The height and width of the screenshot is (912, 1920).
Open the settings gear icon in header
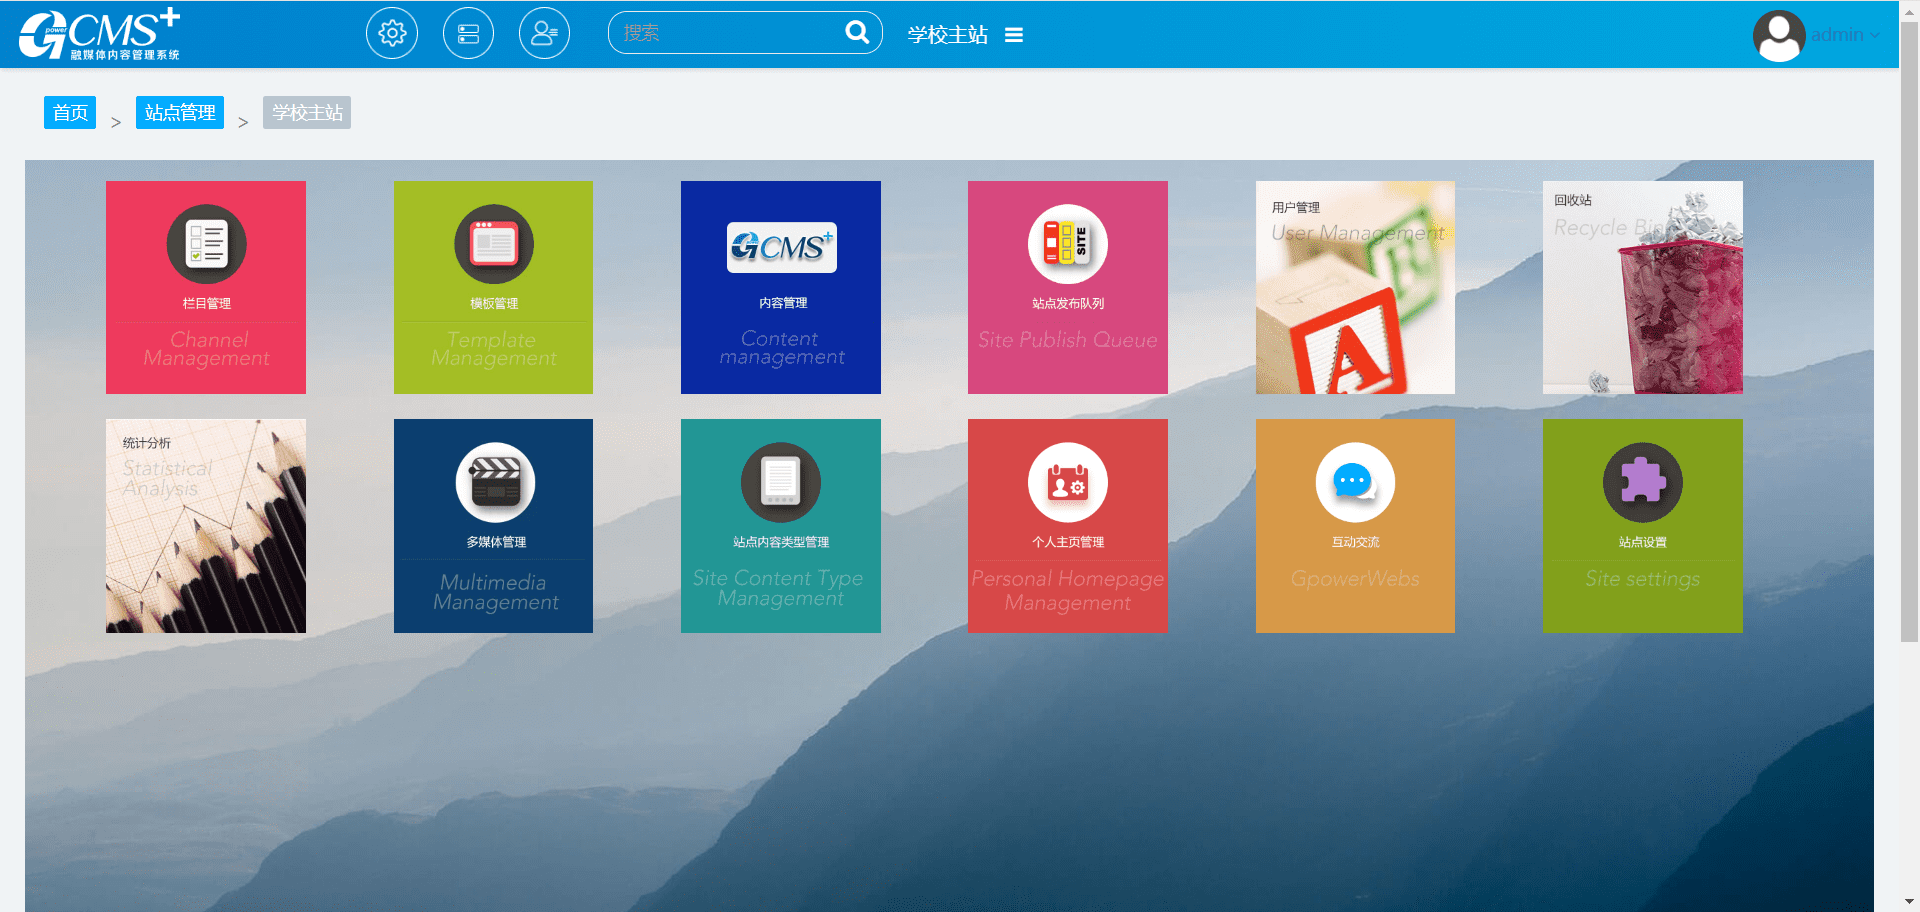coord(392,34)
